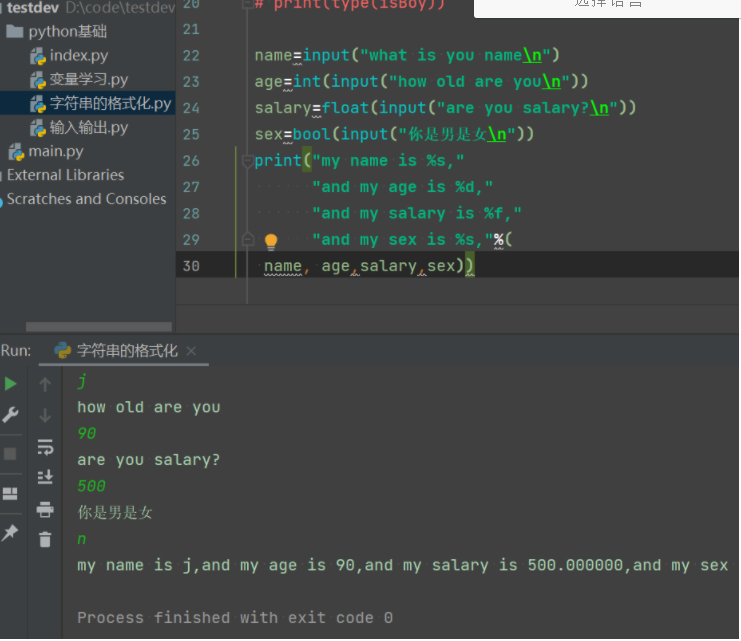Click 'sex=bool' code on line 25
Image resolution: width=741 pixels, height=641 pixels.
click(293, 135)
